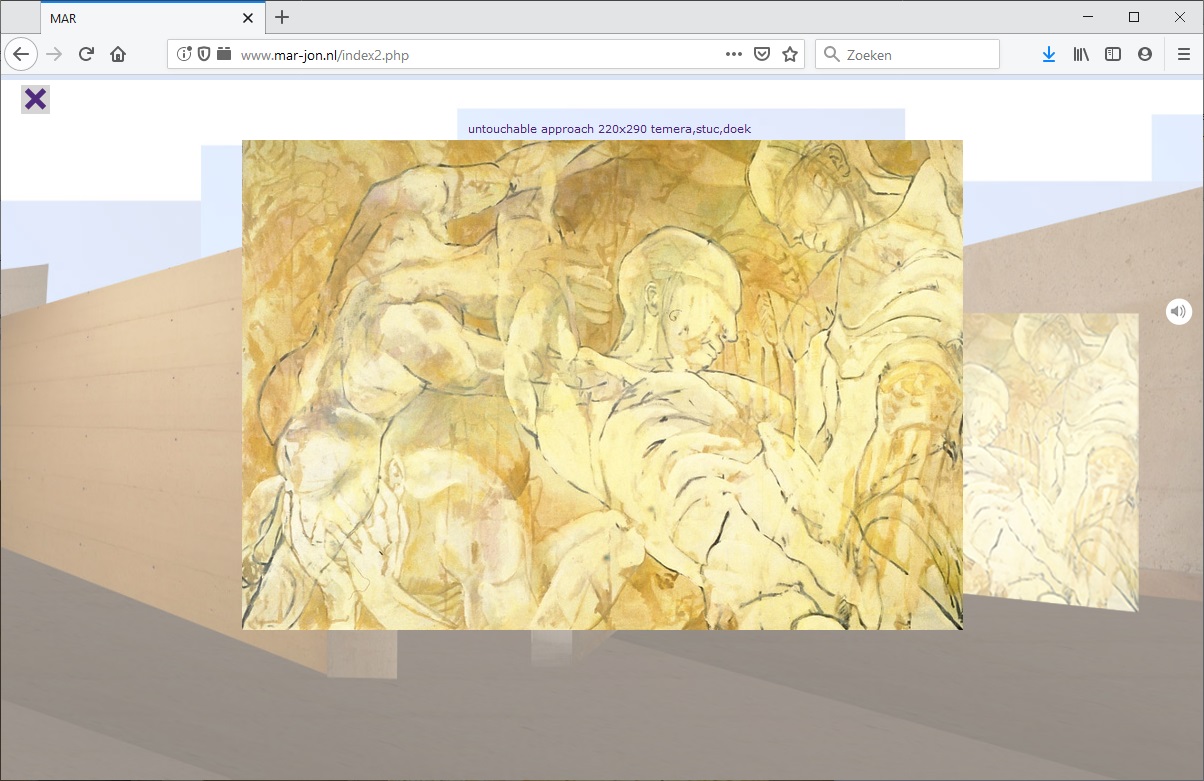Select the MAR browser tab
This screenshot has height=781, width=1204.
(140, 18)
